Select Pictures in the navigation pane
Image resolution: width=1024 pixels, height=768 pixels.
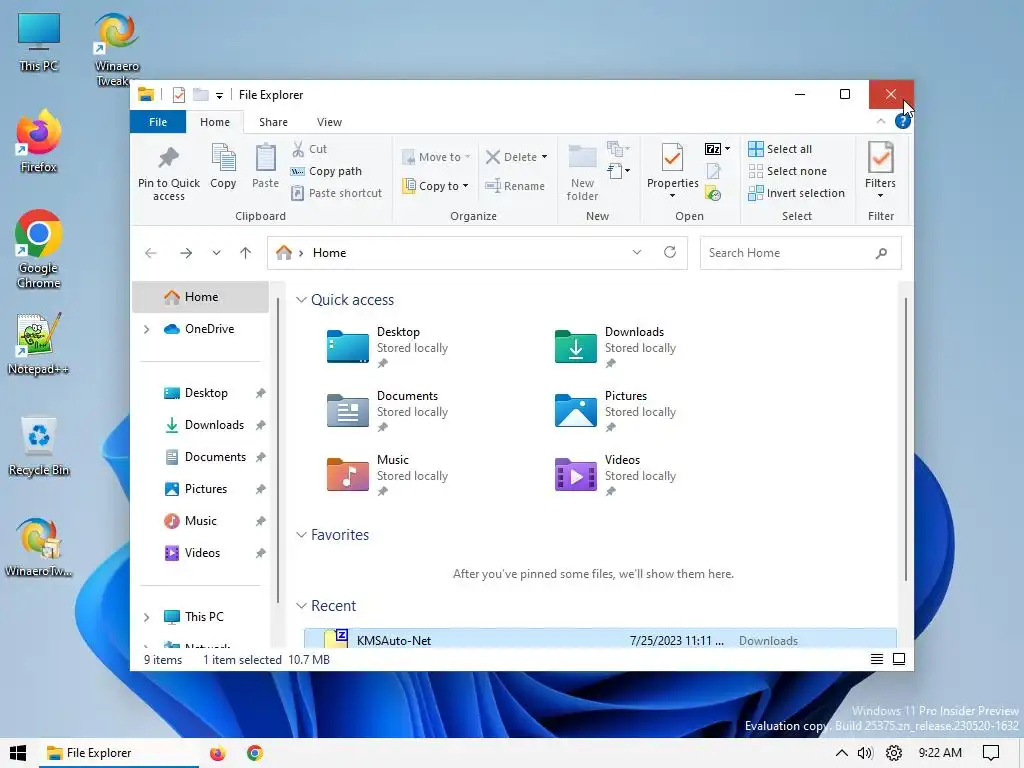[196, 489]
